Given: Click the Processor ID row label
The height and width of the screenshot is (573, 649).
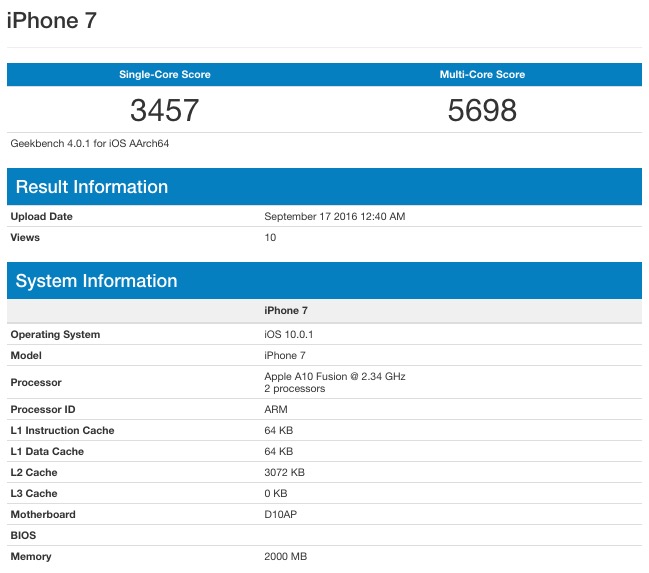Looking at the screenshot, I should (42, 410).
